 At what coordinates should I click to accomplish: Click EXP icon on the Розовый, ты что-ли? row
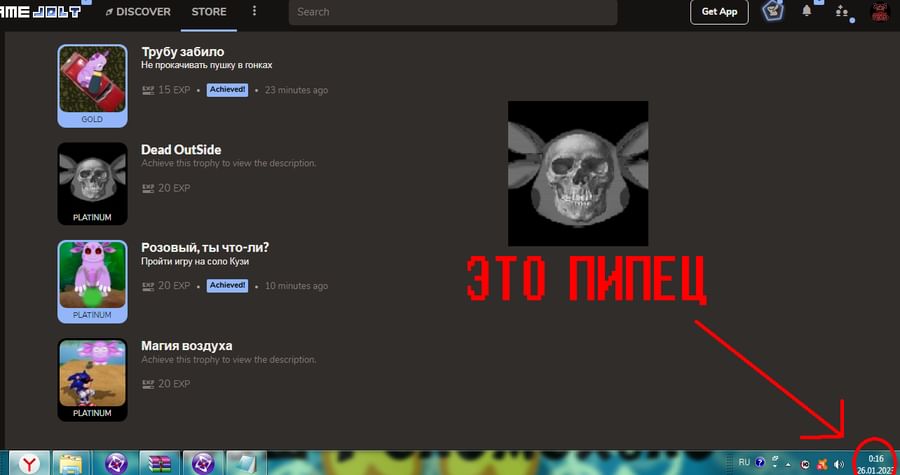point(148,286)
